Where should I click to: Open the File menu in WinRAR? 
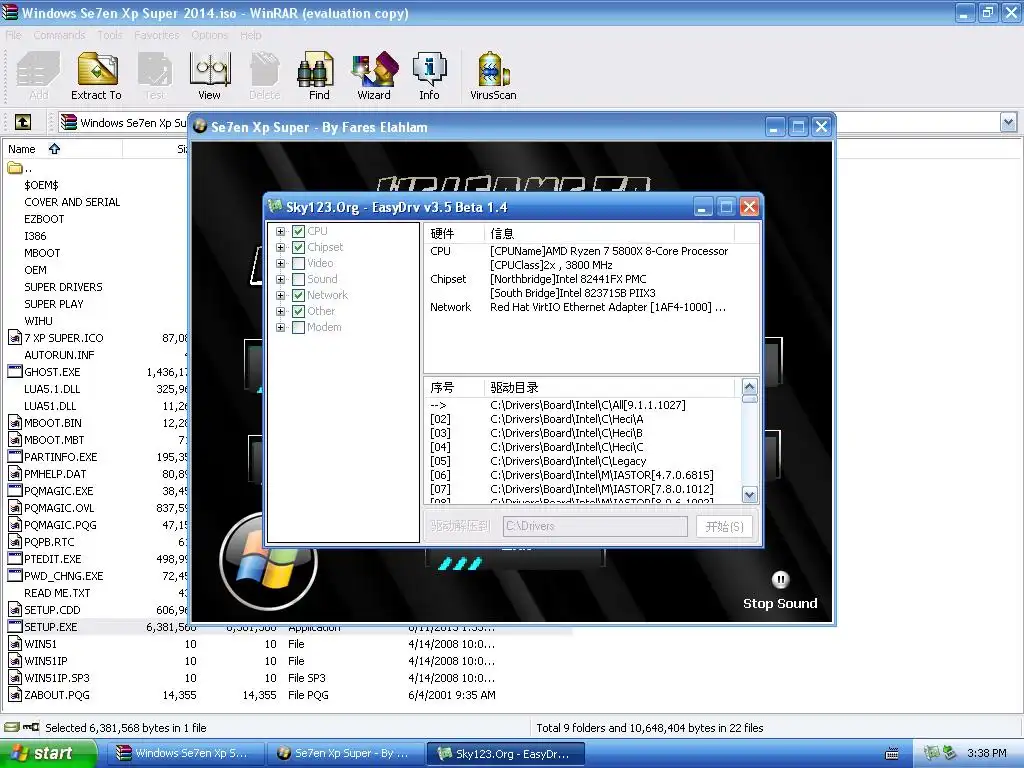(14, 35)
